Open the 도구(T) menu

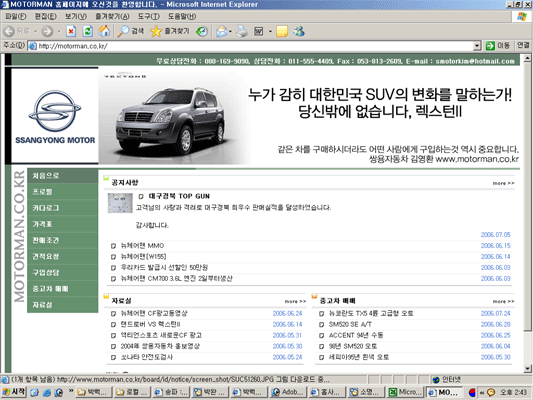149,16
